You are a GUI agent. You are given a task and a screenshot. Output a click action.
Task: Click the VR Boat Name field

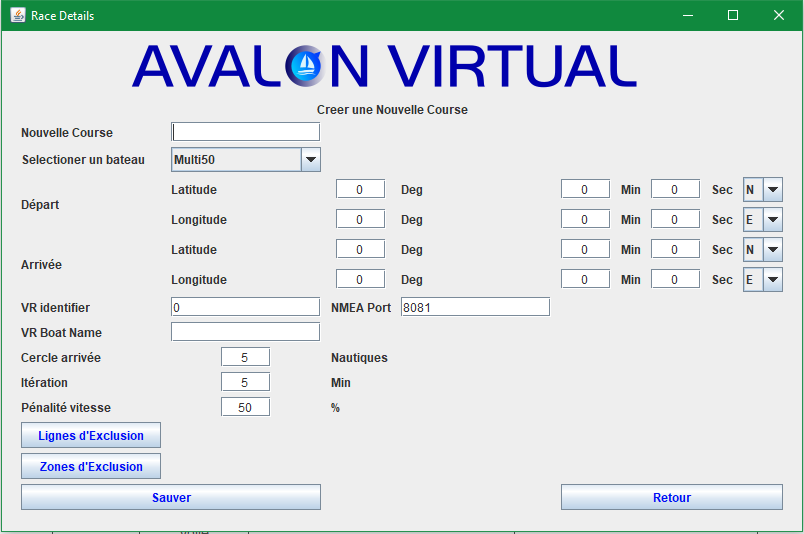pos(245,332)
